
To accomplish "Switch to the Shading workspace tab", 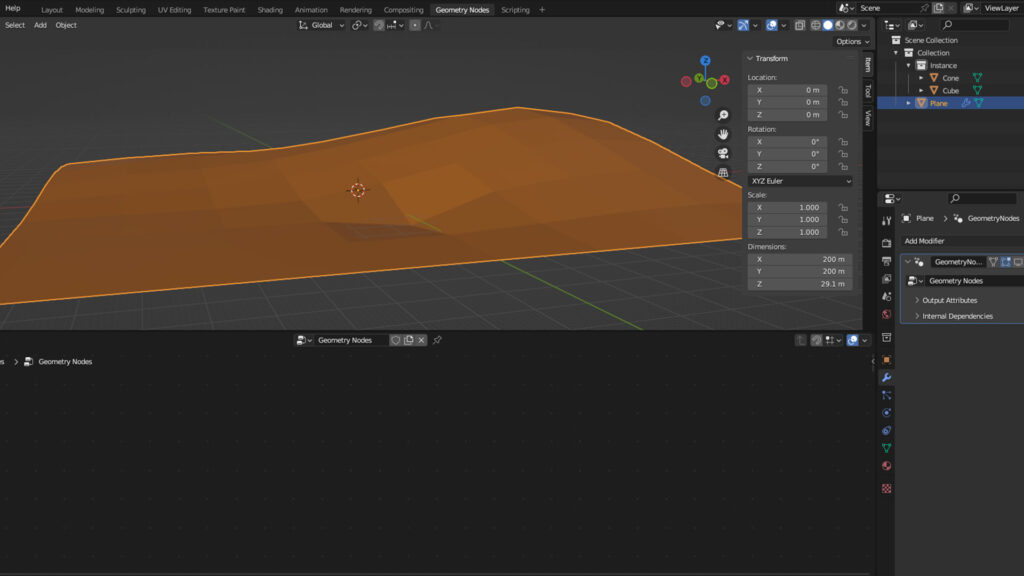I will pyautogui.click(x=269, y=9).
